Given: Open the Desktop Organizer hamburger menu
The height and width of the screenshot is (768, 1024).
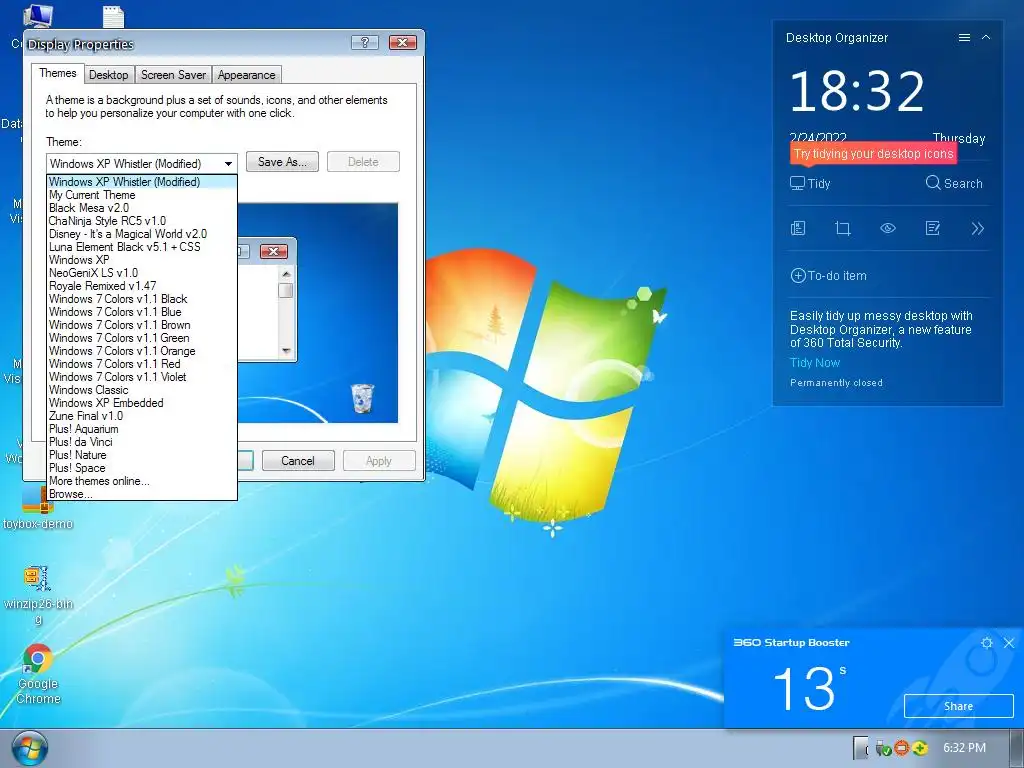Looking at the screenshot, I should point(964,38).
